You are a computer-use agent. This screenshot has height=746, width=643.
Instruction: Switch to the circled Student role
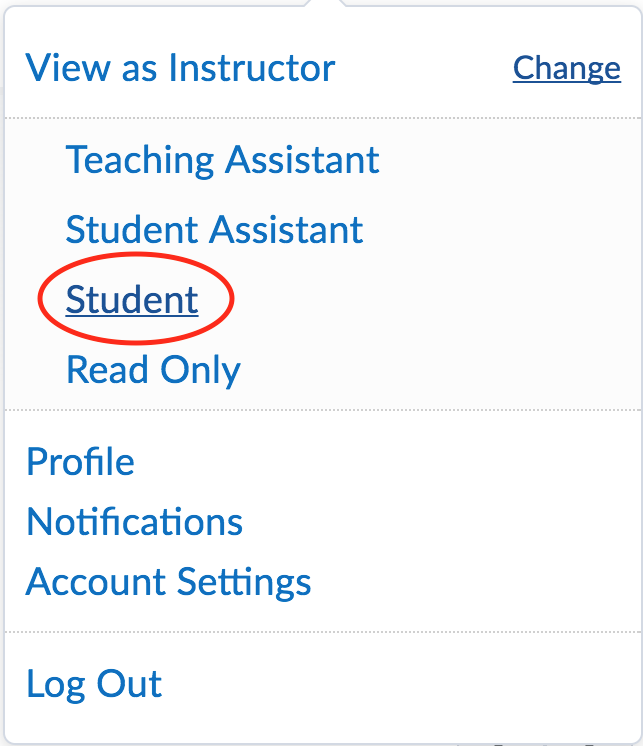(132, 300)
